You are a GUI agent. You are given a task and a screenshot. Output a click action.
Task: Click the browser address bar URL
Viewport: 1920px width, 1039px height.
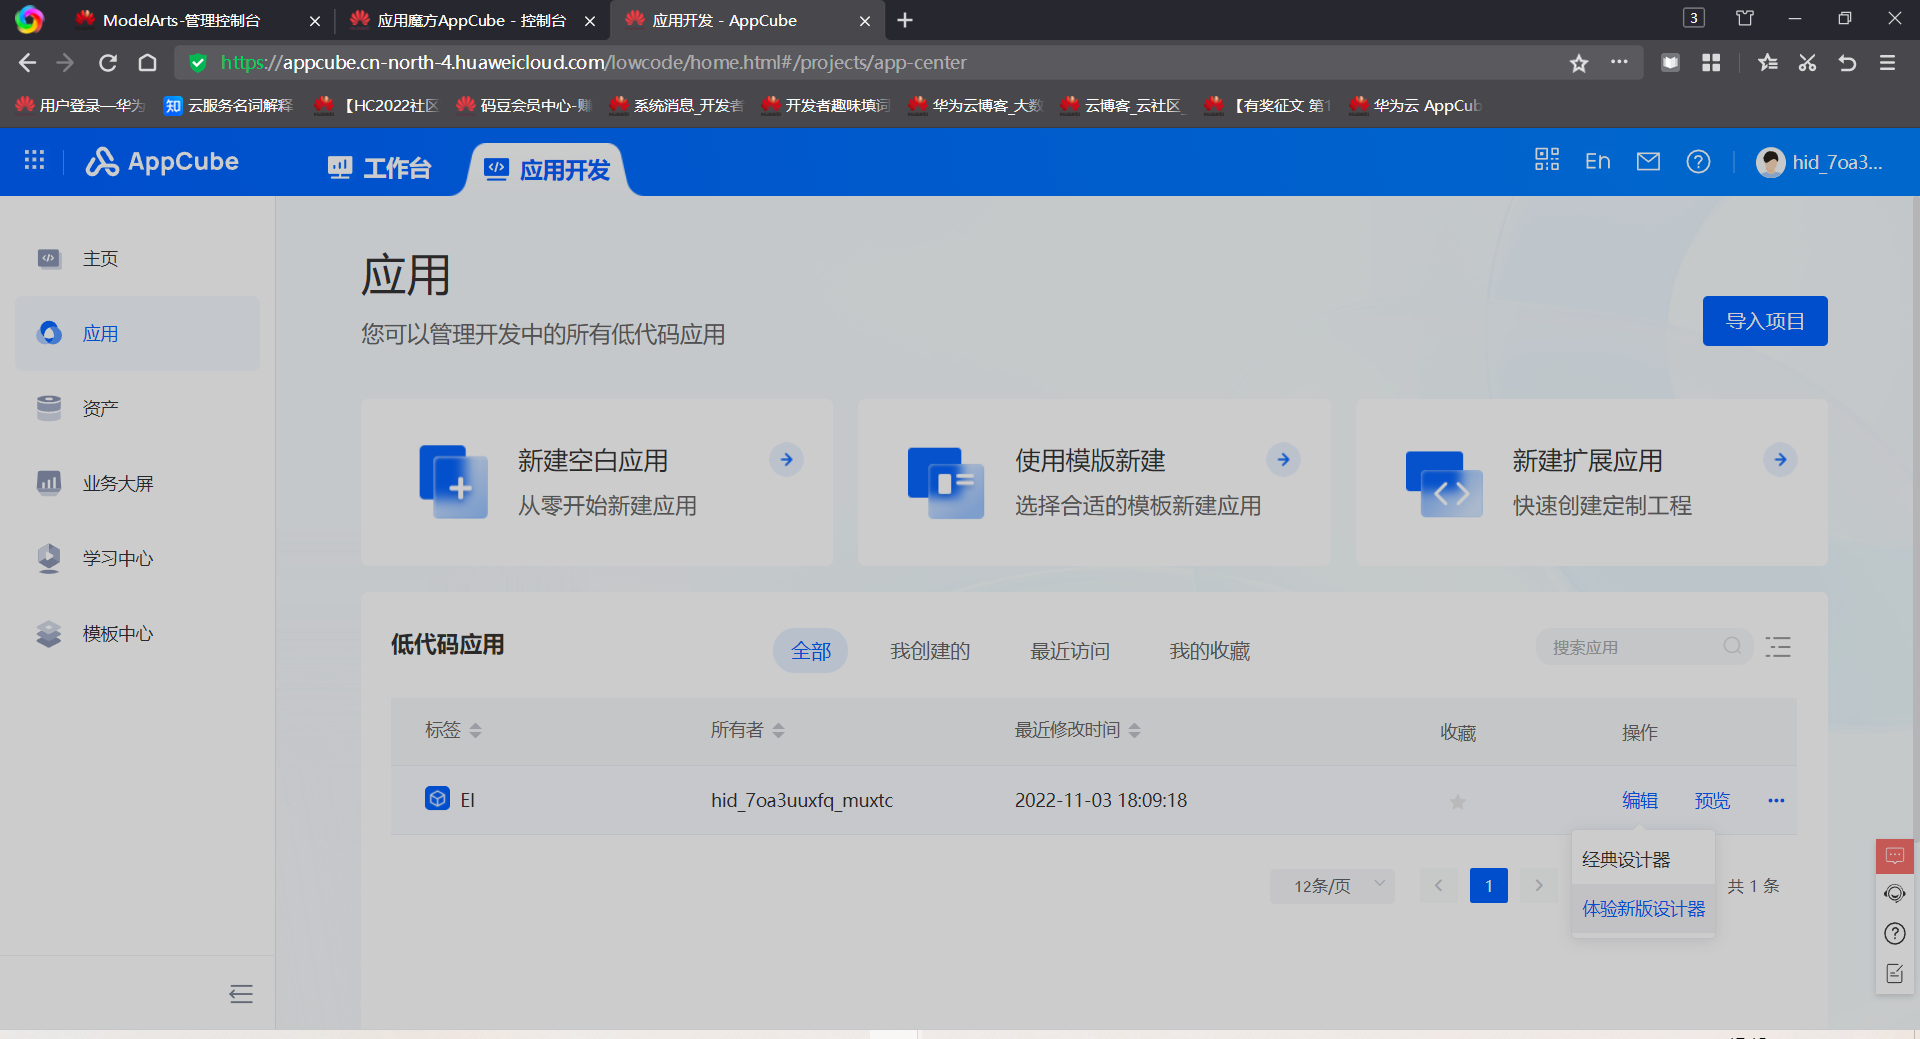[x=594, y=62]
